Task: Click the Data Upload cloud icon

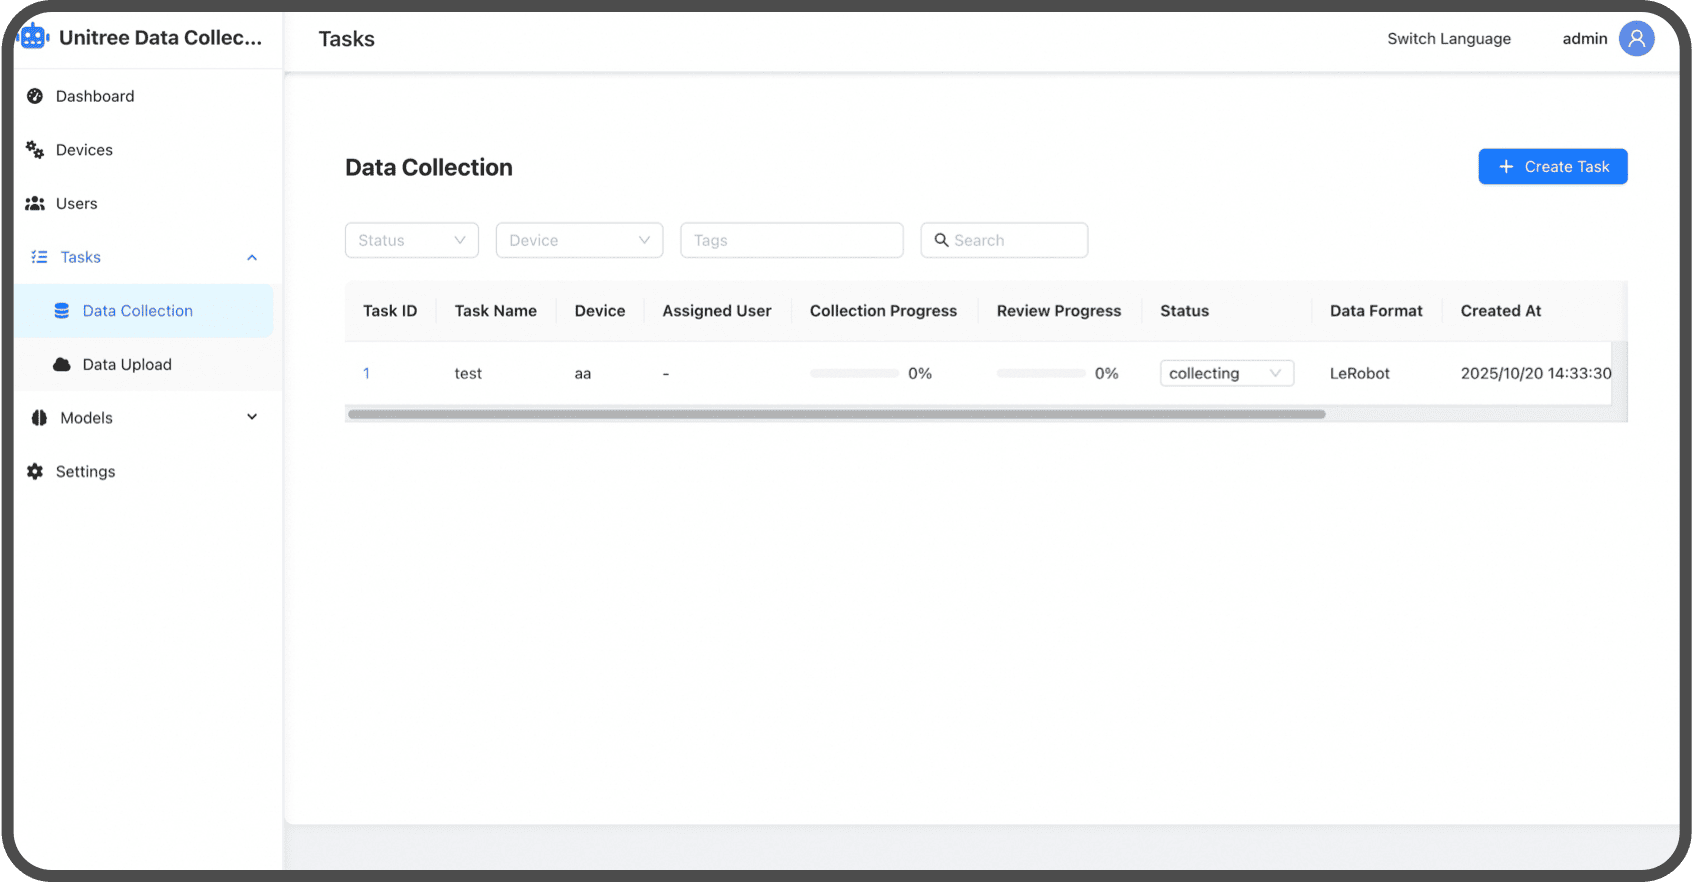Action: coord(62,365)
